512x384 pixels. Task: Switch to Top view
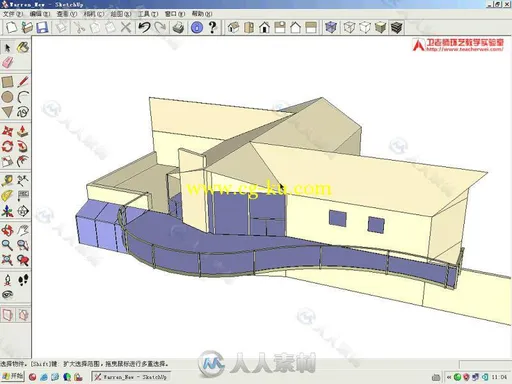(x=249, y=27)
